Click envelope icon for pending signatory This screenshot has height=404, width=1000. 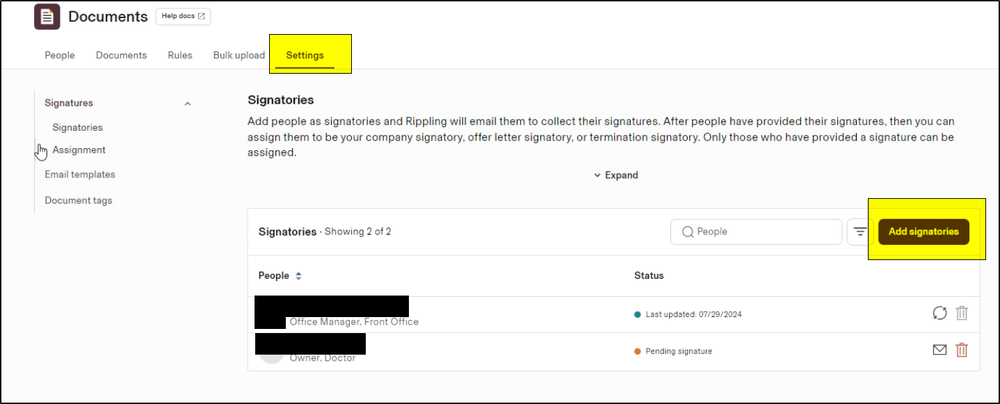click(939, 350)
